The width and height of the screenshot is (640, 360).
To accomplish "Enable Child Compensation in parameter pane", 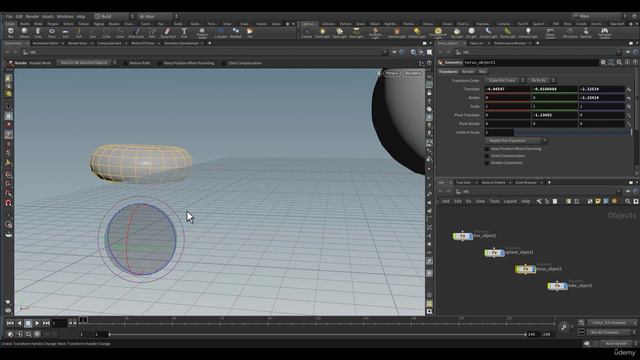I will (x=487, y=156).
